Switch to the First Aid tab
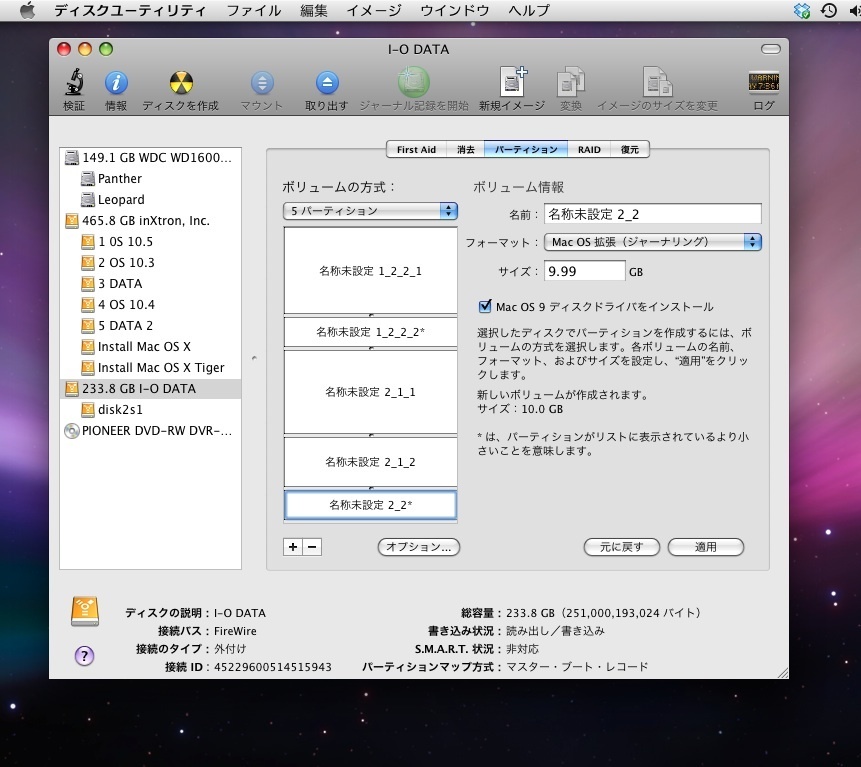861x767 pixels. point(416,149)
